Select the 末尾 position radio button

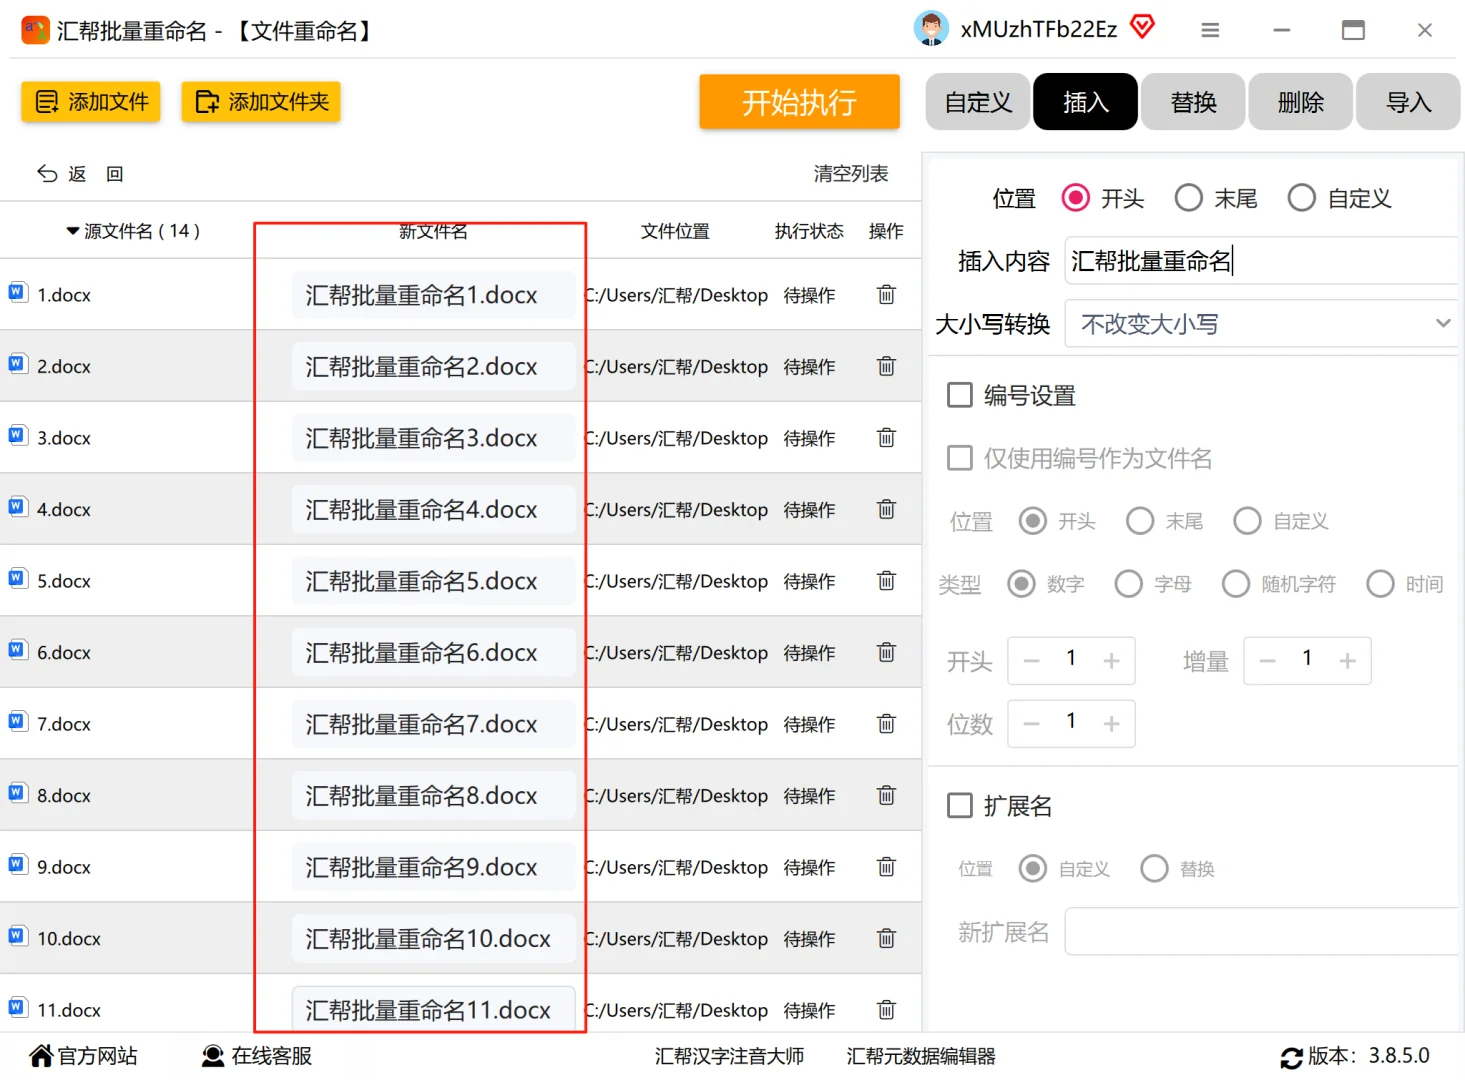1188,198
